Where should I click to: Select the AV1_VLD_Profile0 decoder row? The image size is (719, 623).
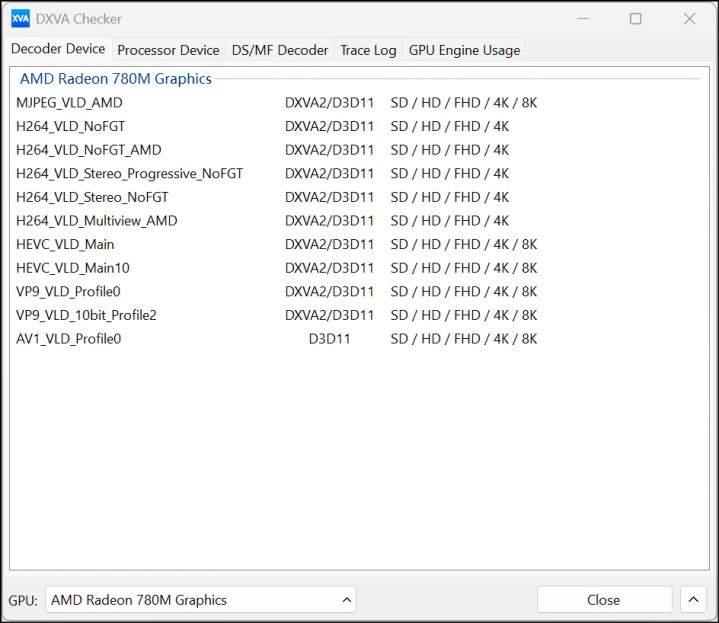pos(69,339)
